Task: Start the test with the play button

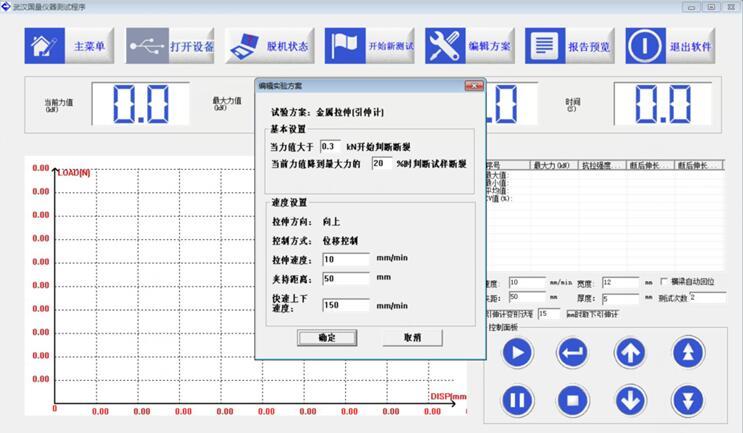Action: pyautogui.click(x=517, y=352)
